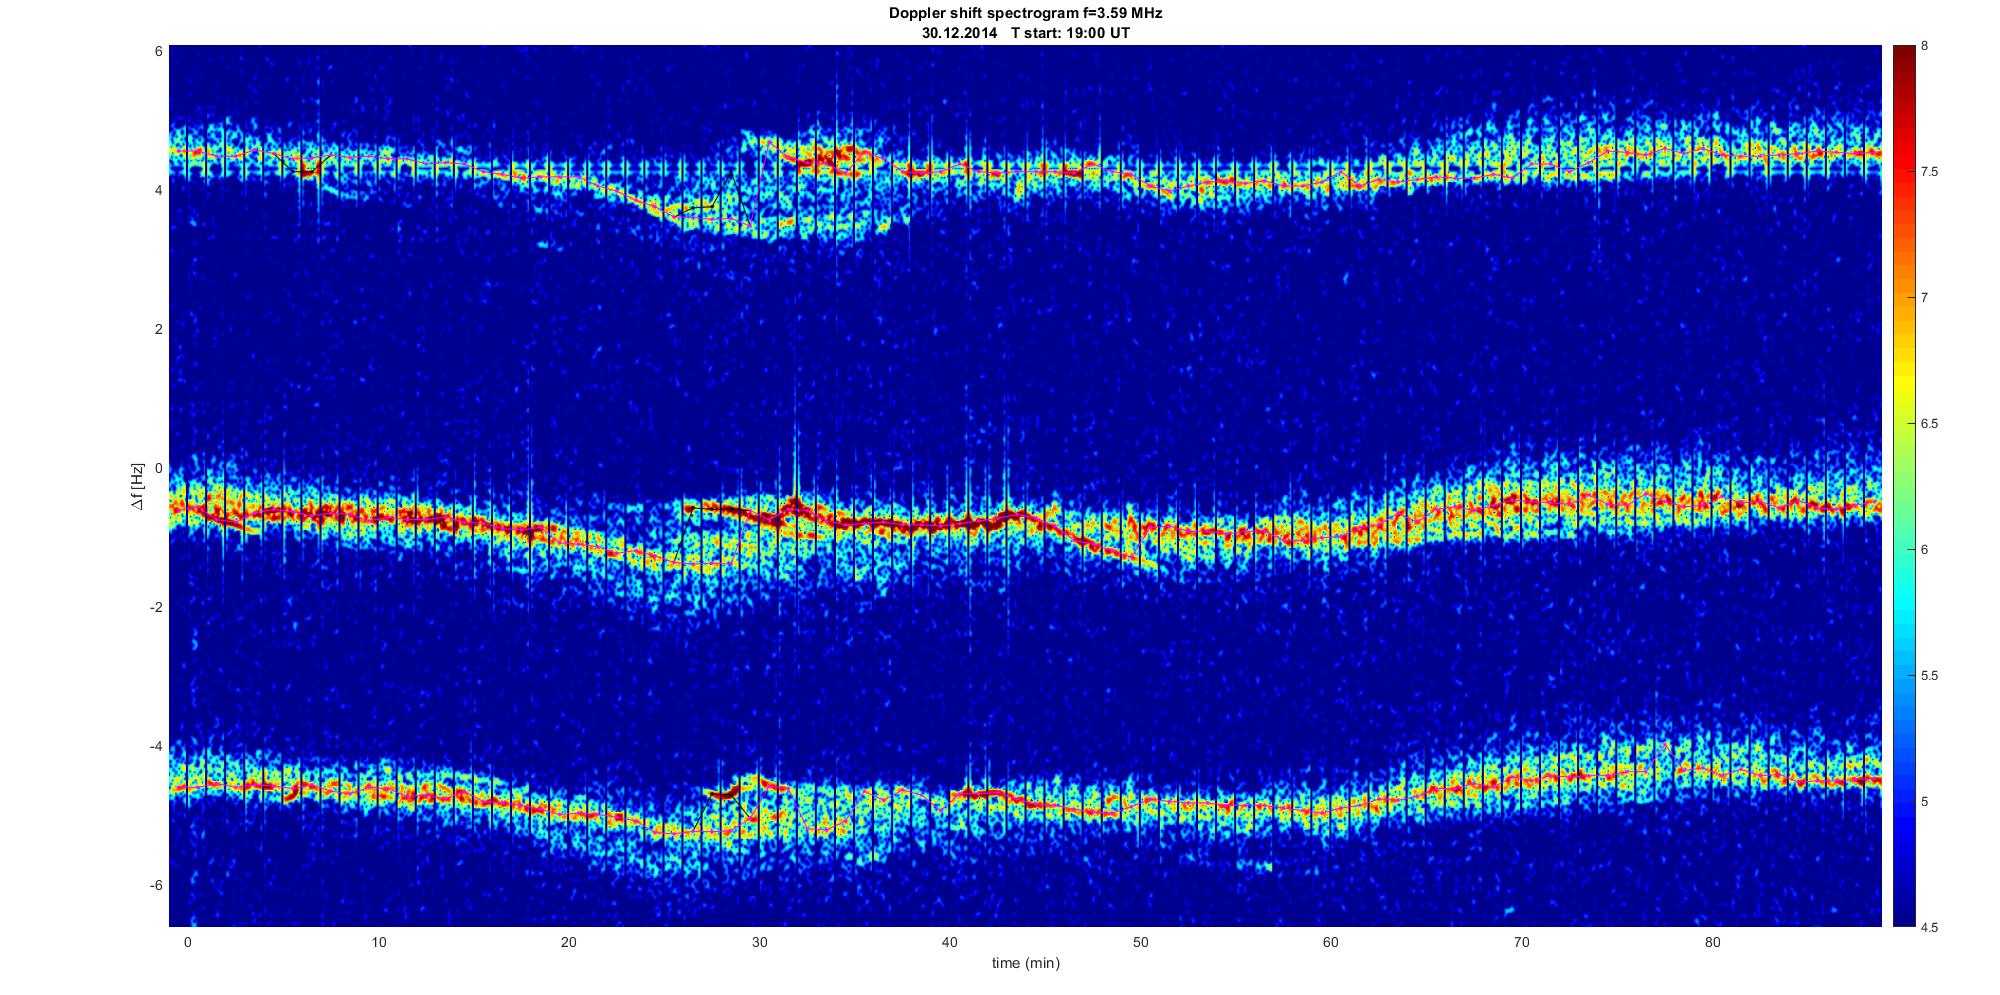Click the colorbar tick label '5.5'
The image size is (2000, 995).
1929,676
